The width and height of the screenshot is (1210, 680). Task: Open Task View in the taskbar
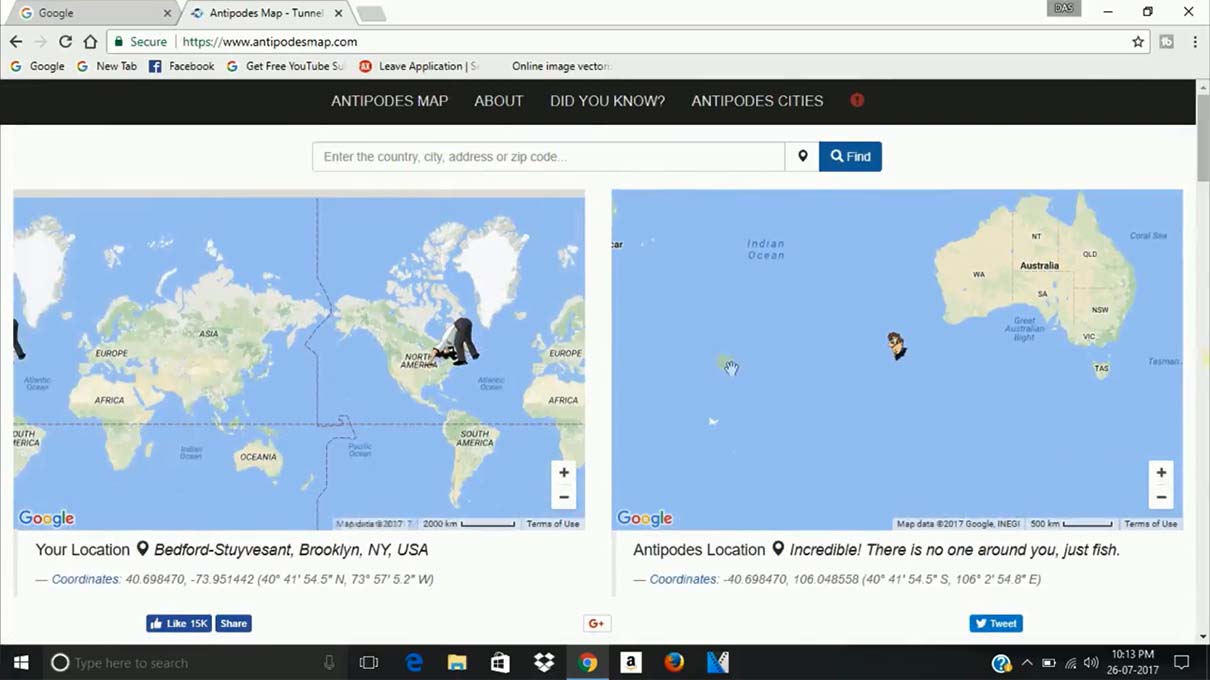tap(369, 662)
